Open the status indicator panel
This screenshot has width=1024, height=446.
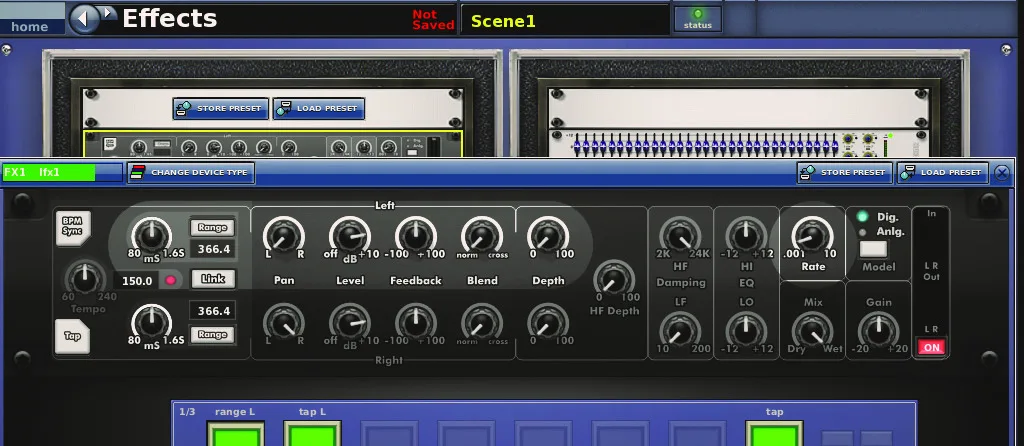697,19
